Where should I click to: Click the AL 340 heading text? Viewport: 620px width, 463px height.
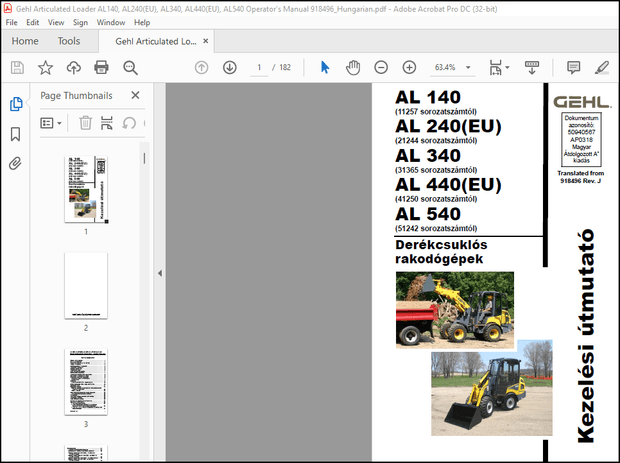pos(428,155)
